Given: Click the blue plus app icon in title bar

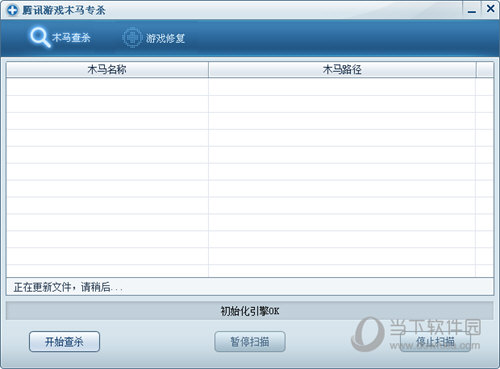Looking at the screenshot, I should 12,10.
